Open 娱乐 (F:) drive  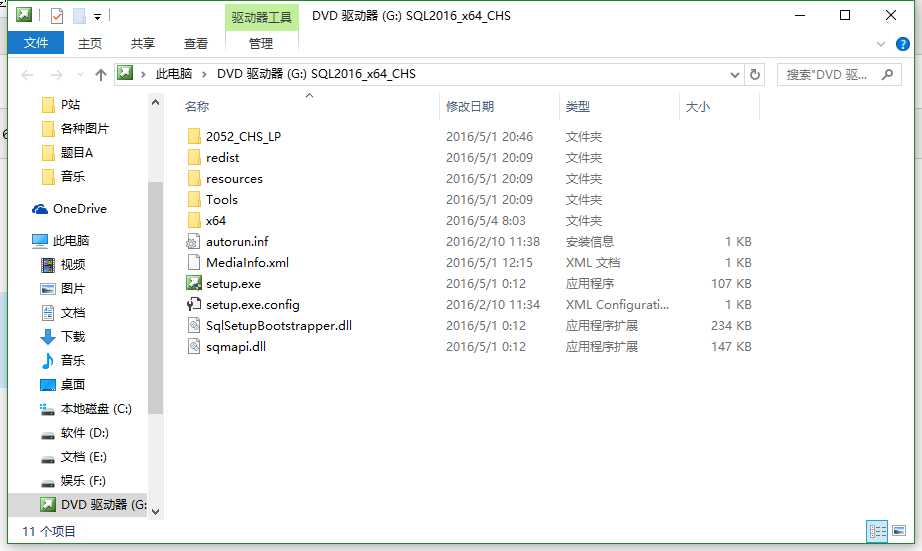(x=83, y=481)
